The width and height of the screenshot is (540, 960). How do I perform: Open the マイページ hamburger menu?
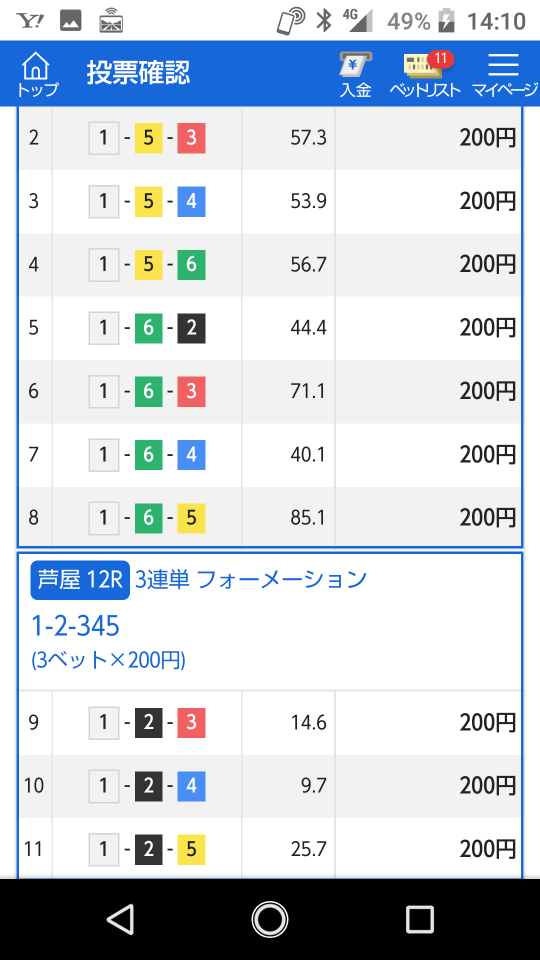(504, 75)
